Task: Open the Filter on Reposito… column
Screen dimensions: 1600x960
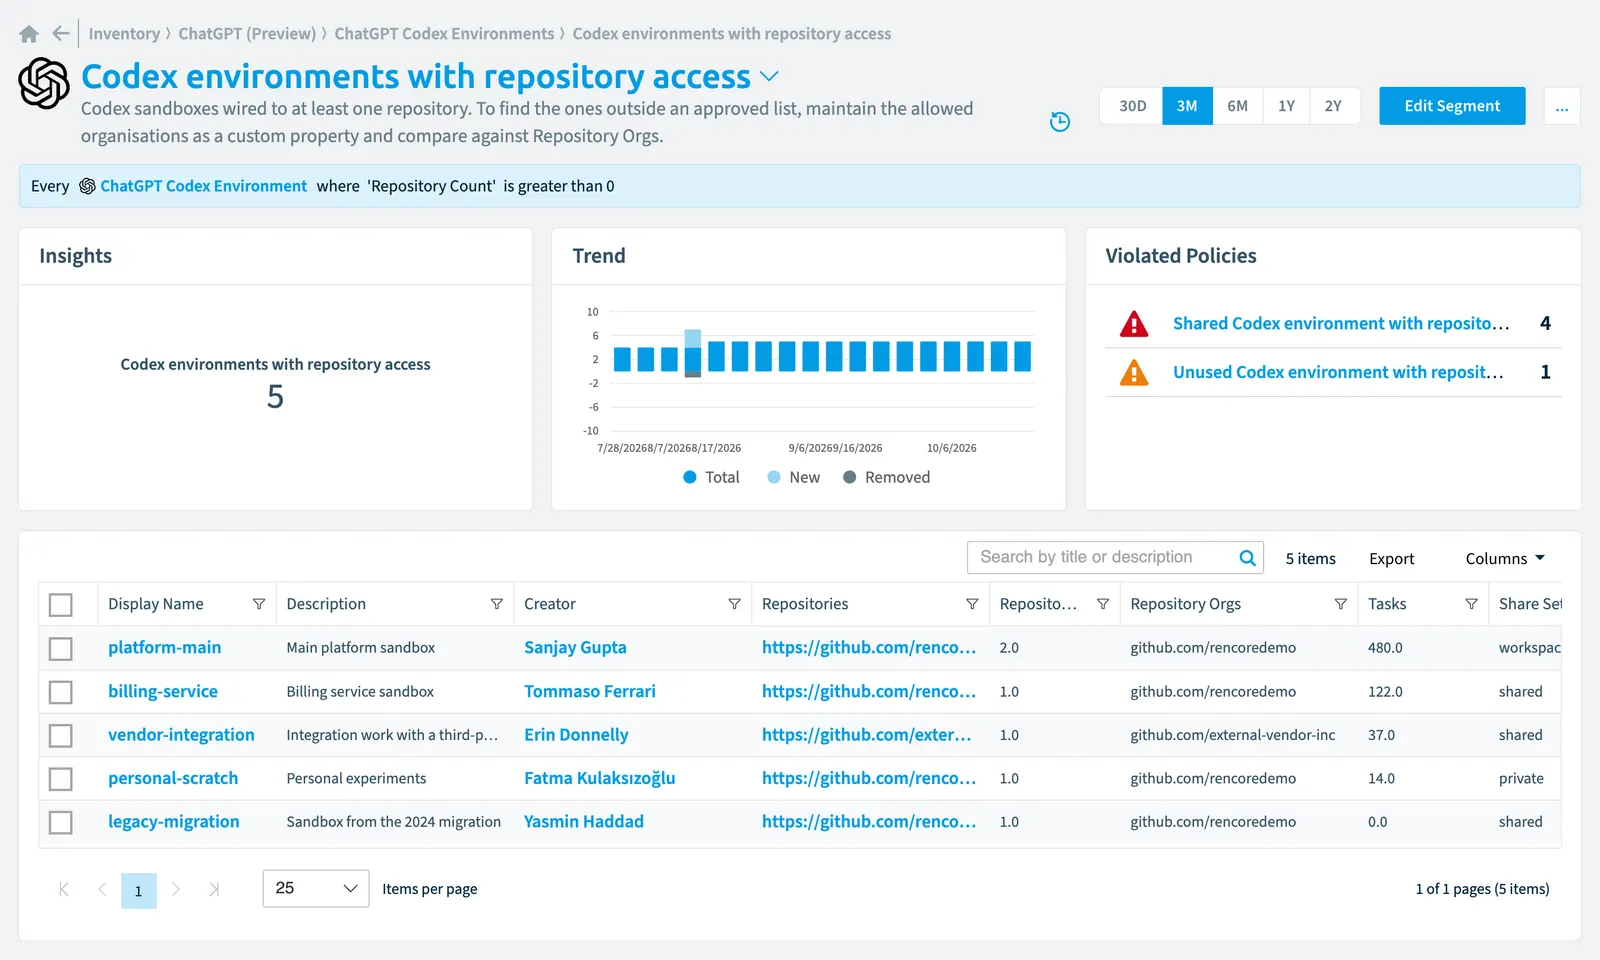Action: (x=1103, y=604)
